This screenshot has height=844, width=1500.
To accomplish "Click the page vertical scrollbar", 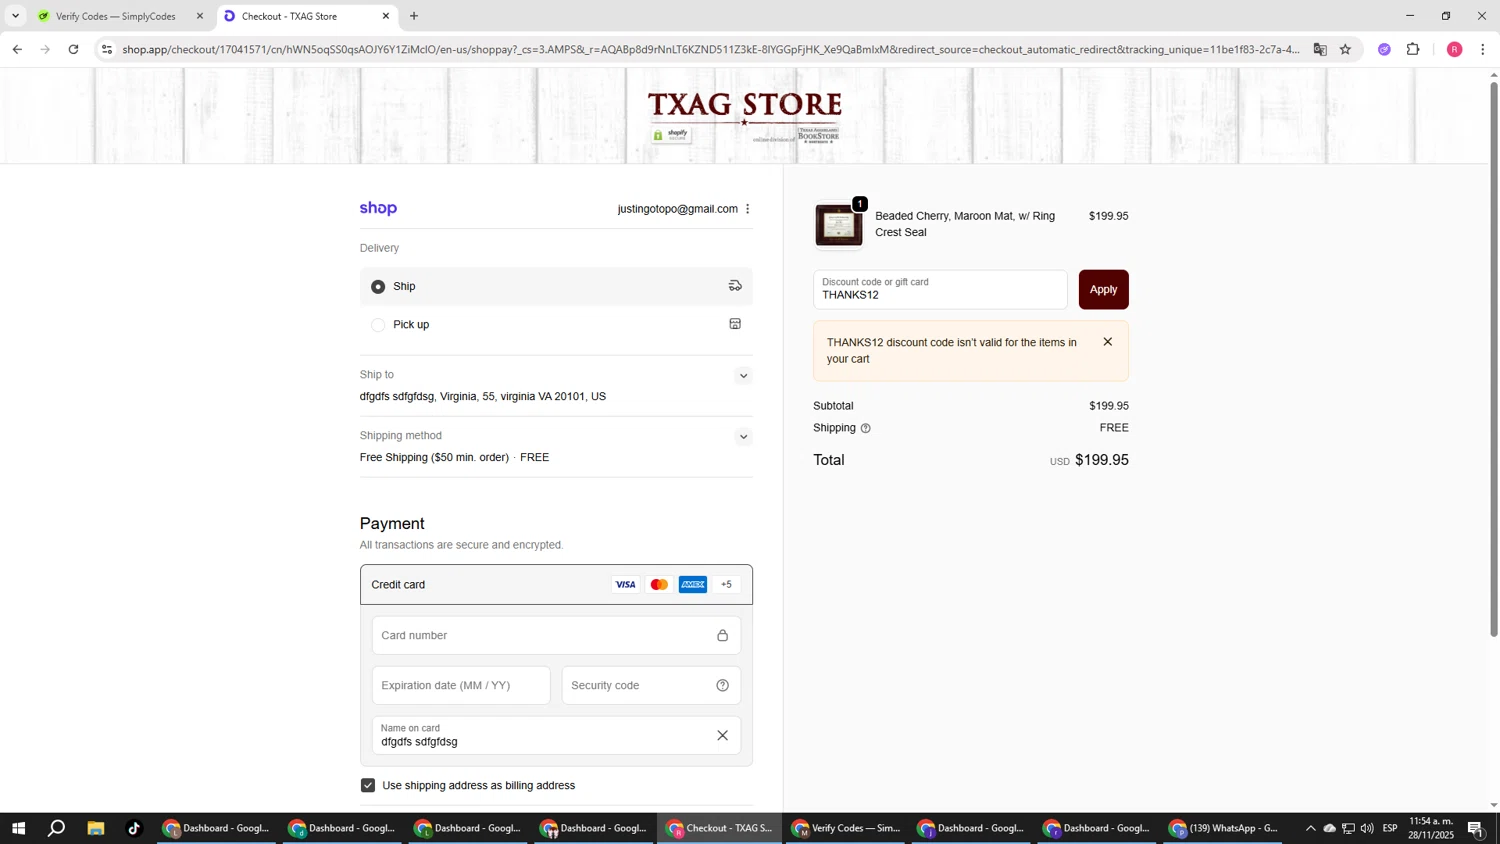I will 1494,360.
